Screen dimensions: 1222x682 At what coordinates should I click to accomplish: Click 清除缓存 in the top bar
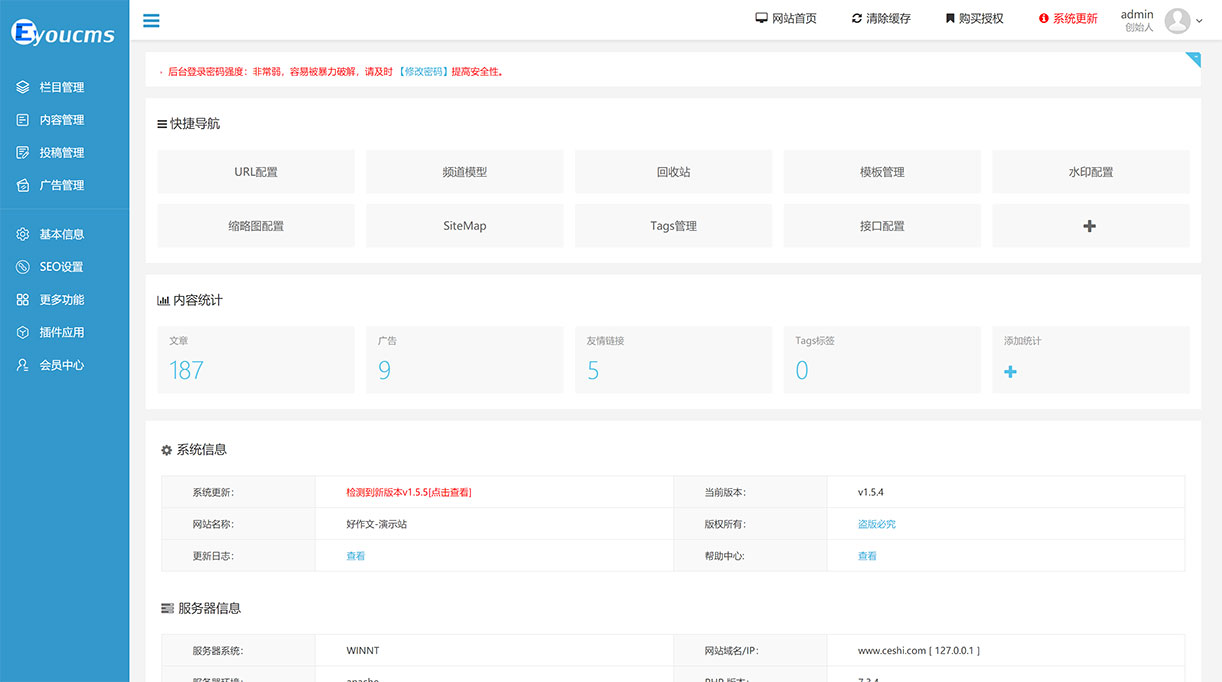(x=881, y=19)
